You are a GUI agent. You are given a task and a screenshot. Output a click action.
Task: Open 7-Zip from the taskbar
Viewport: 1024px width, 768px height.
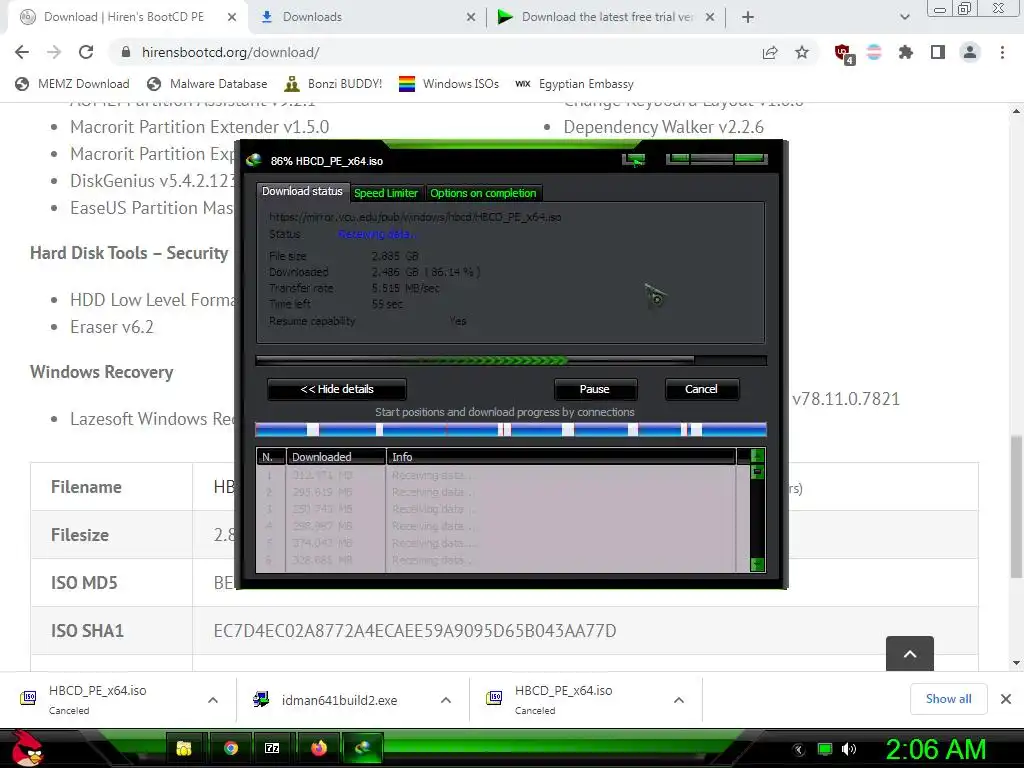tap(273, 748)
